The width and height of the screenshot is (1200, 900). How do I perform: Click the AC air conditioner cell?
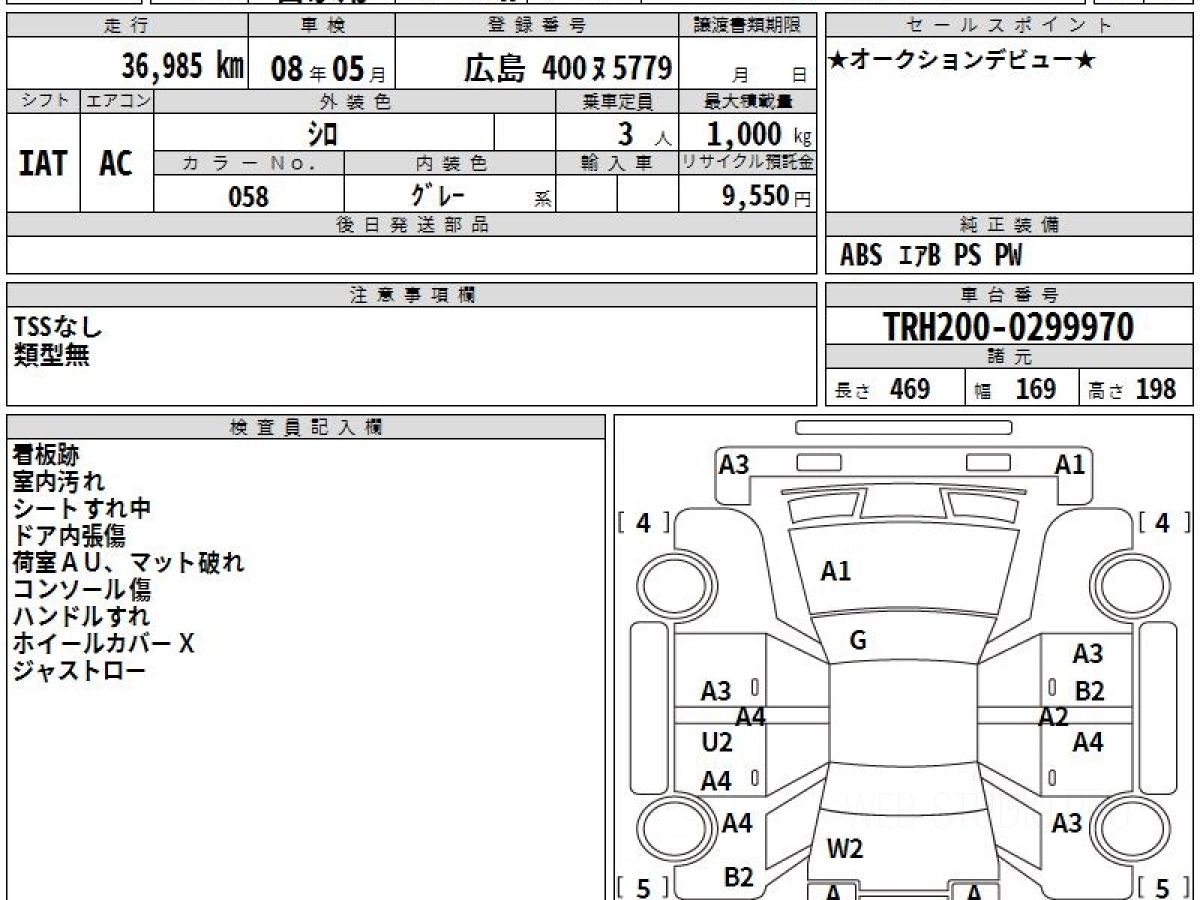point(116,163)
